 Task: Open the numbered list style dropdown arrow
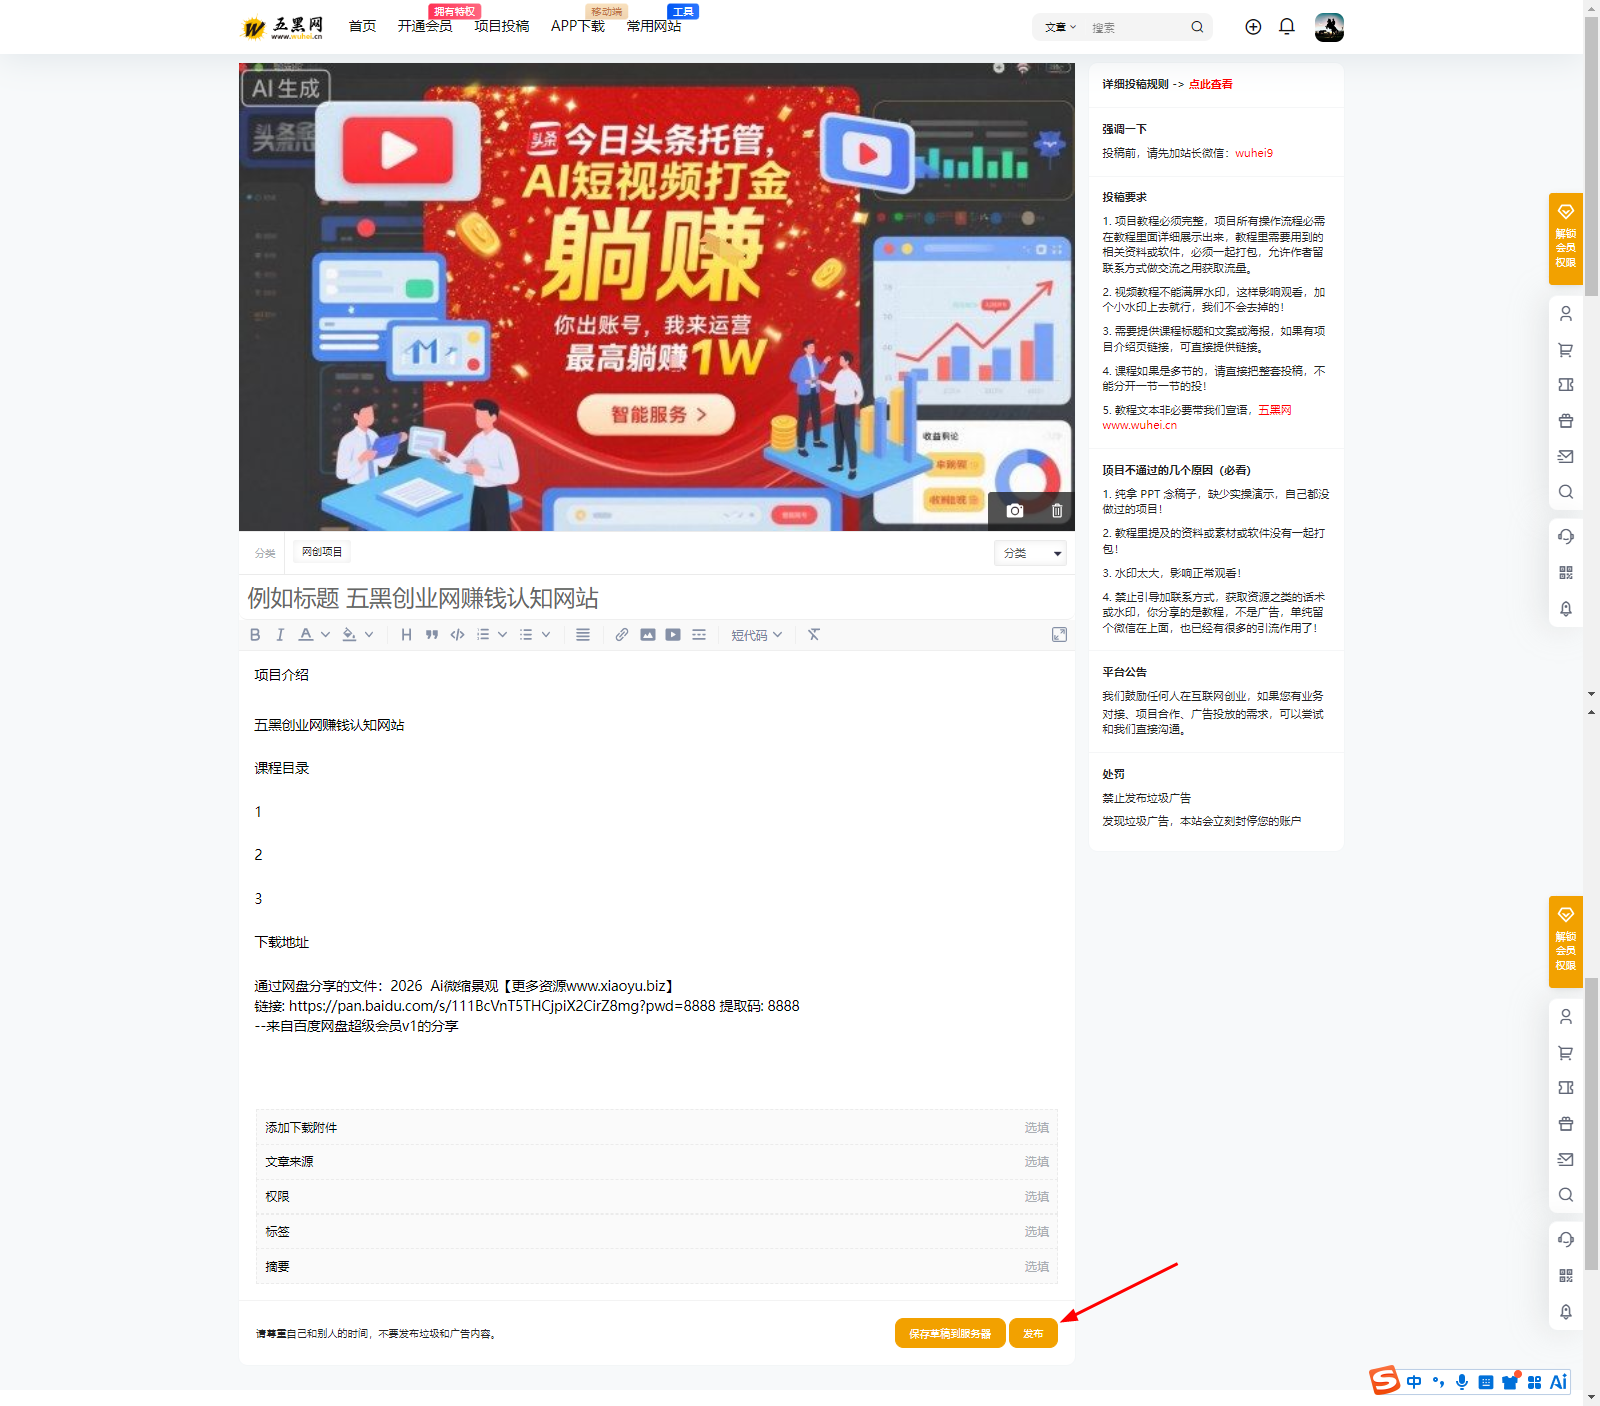tap(503, 635)
